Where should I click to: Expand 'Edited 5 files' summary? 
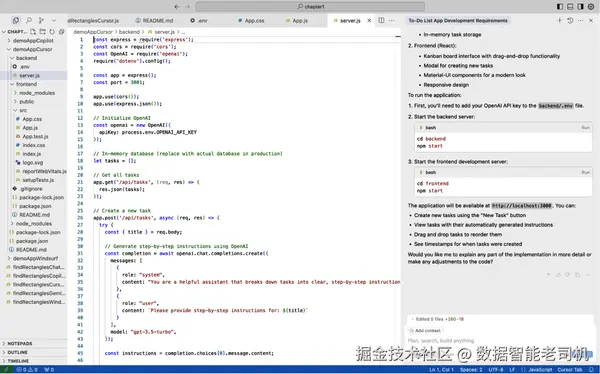439,319
